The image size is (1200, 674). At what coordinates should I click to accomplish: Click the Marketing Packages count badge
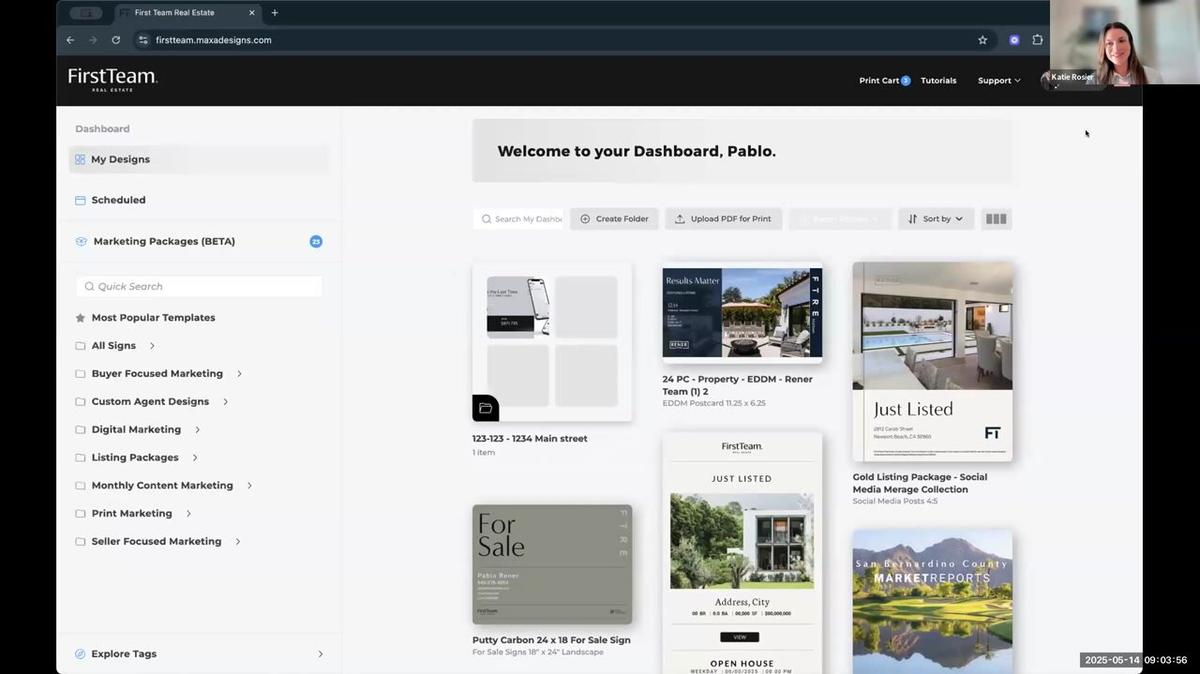tap(316, 241)
